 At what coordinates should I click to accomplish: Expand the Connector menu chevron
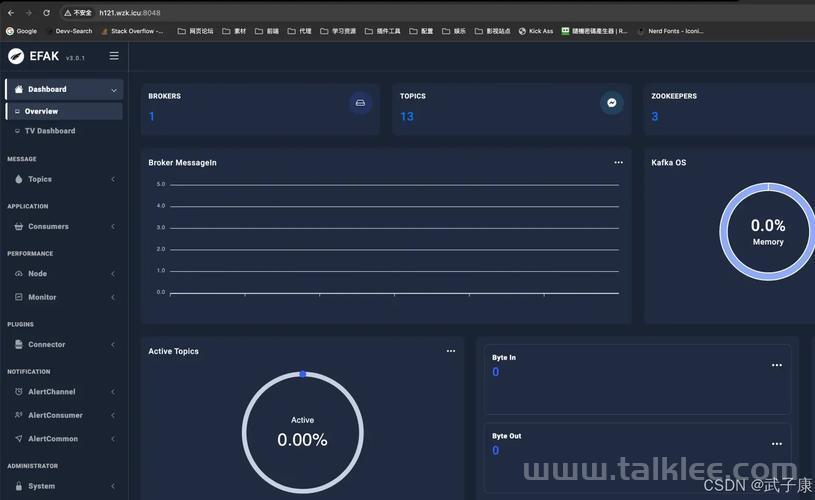tap(113, 345)
